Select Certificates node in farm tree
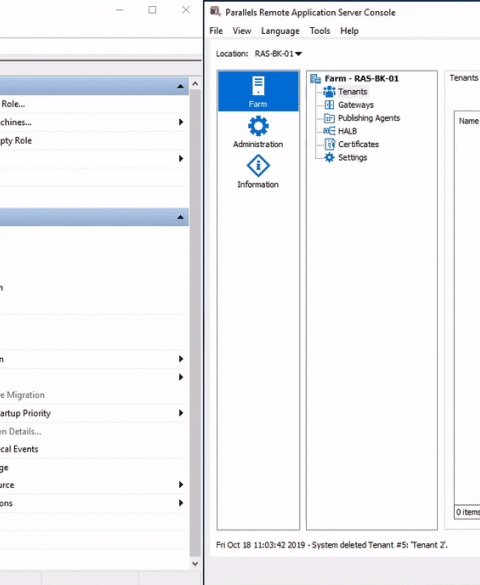 click(x=358, y=144)
